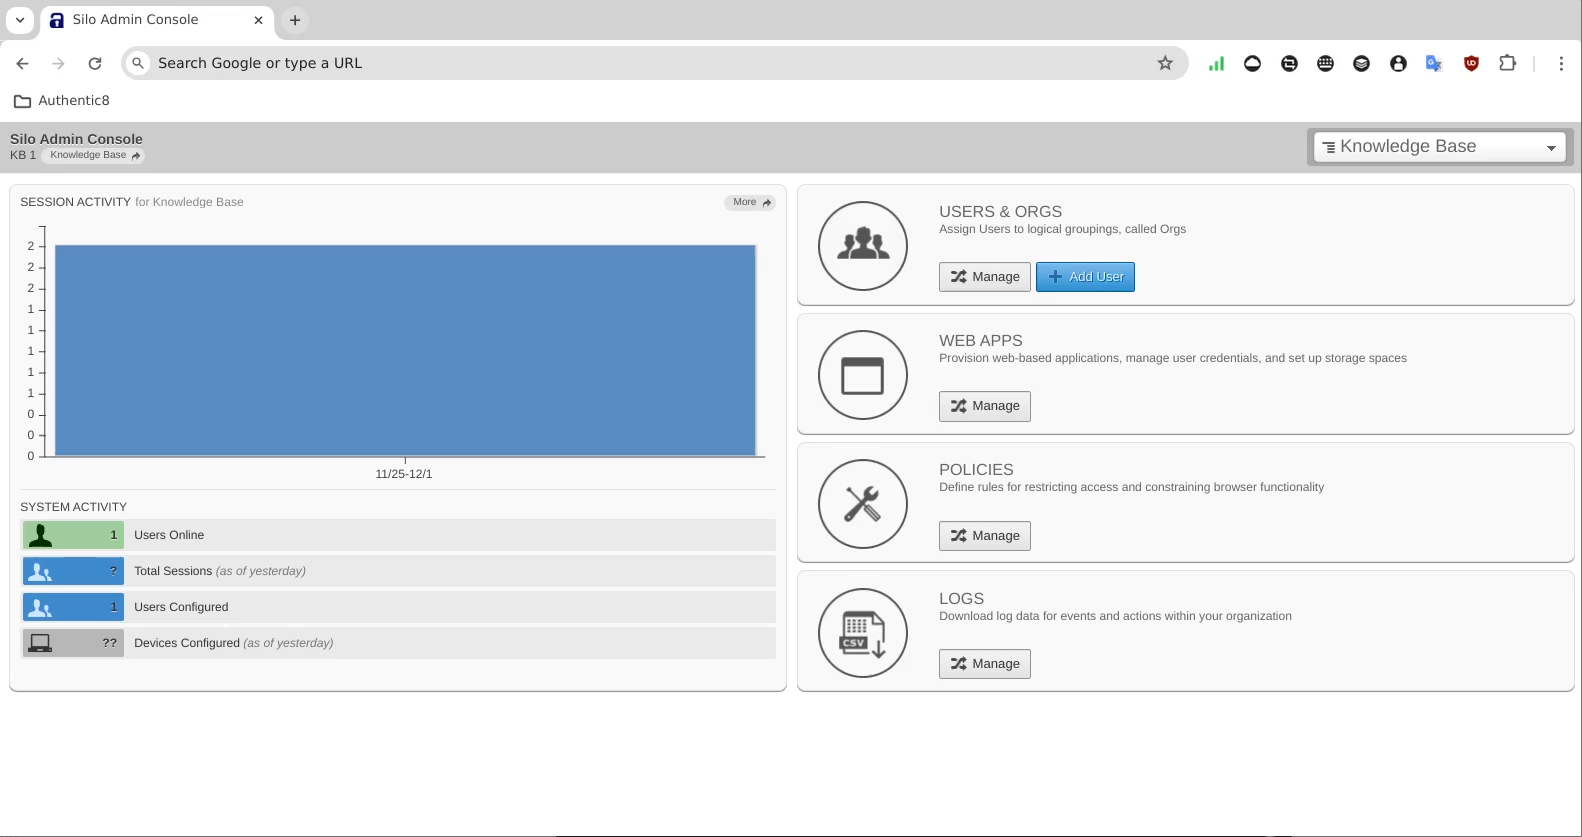Click the Users Configured label
The height and width of the screenshot is (837, 1582).
(x=181, y=607)
